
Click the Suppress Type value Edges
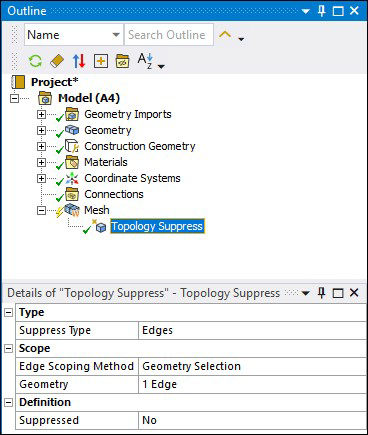tap(252, 330)
